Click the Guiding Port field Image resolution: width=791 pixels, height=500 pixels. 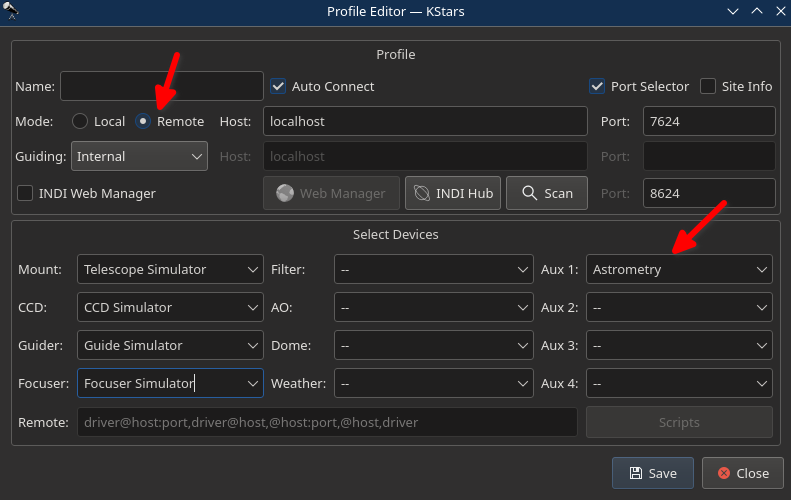[x=709, y=156]
